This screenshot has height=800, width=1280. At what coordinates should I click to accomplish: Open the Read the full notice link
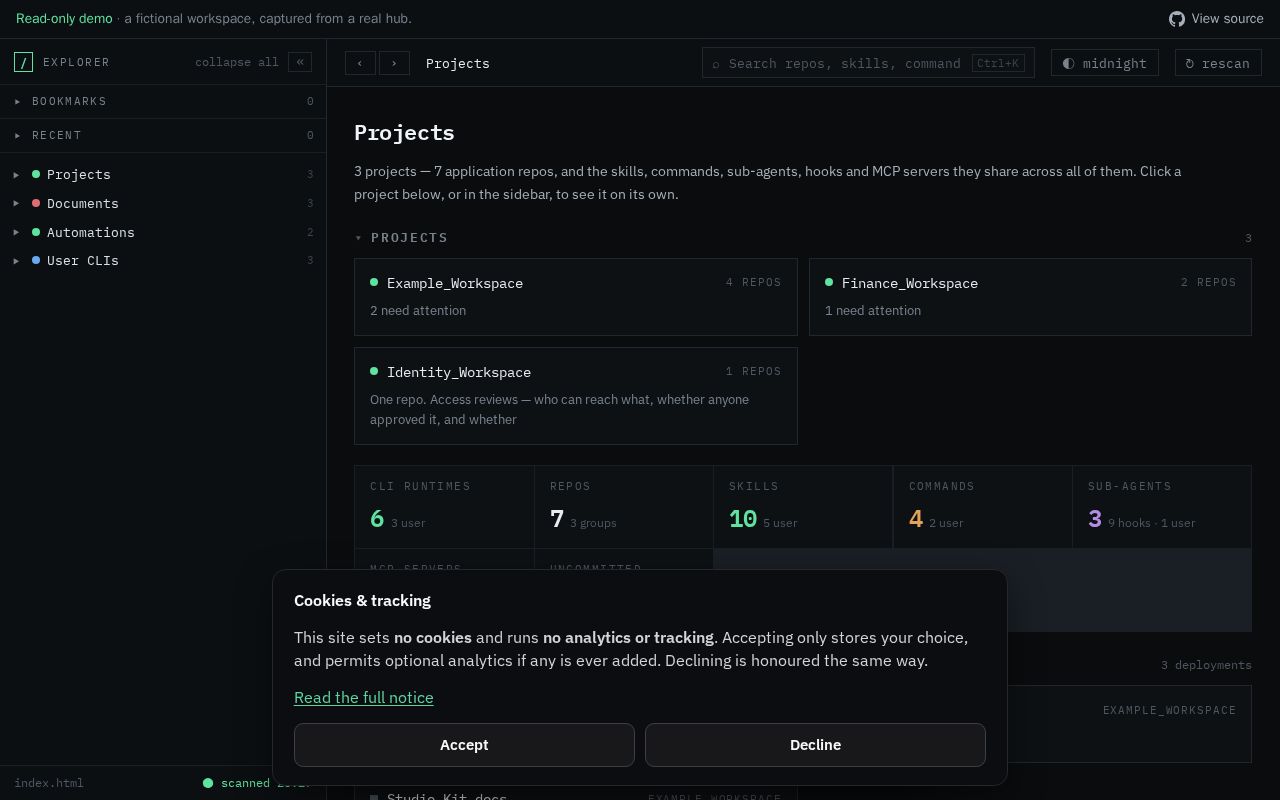pos(364,698)
